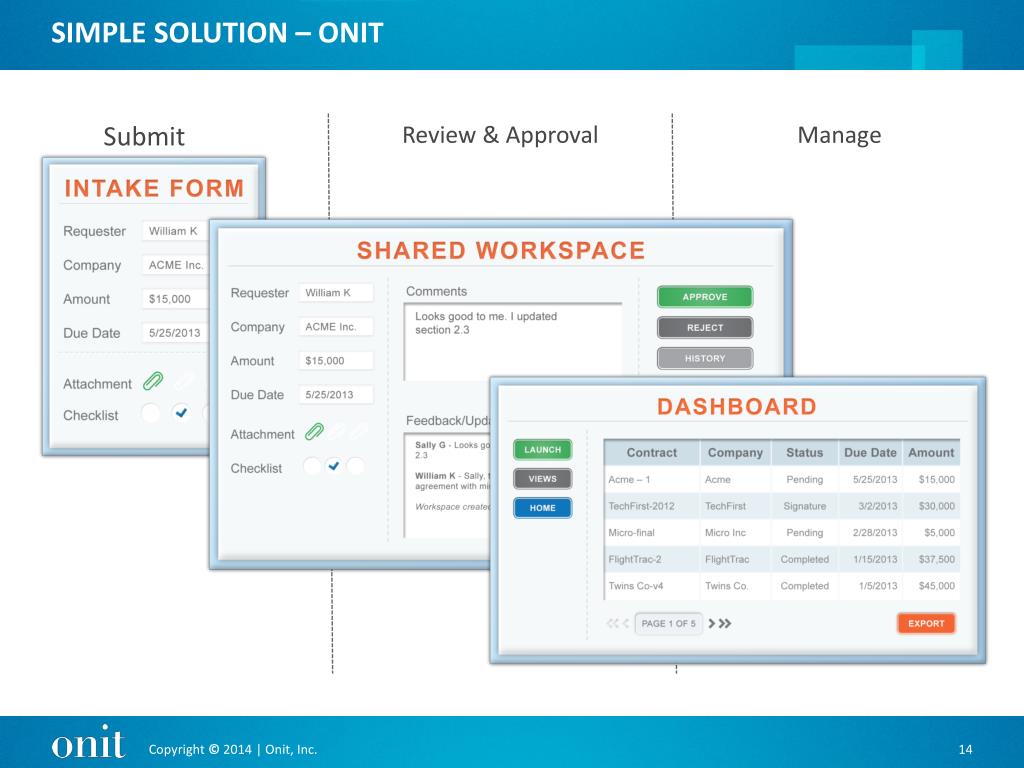Click inside the Comments text box

click(x=513, y=340)
